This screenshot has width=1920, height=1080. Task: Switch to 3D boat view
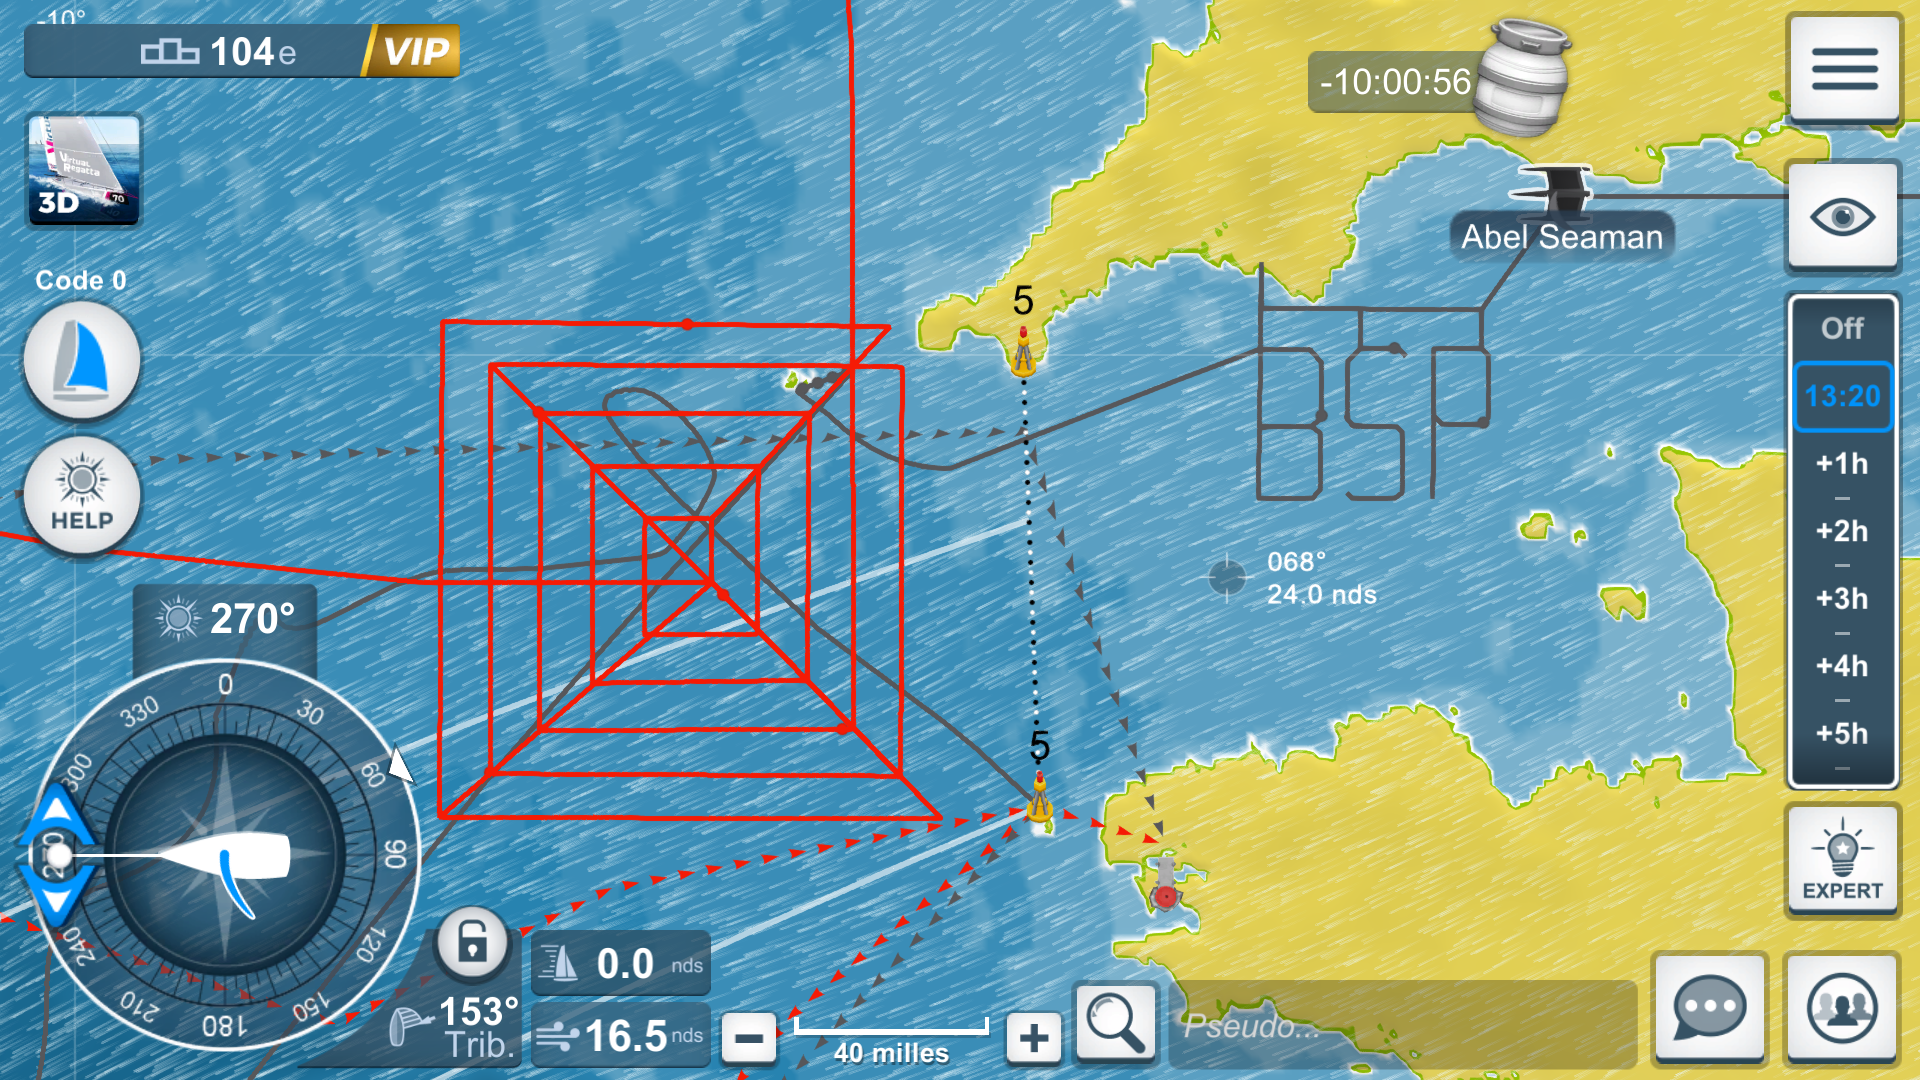(83, 169)
